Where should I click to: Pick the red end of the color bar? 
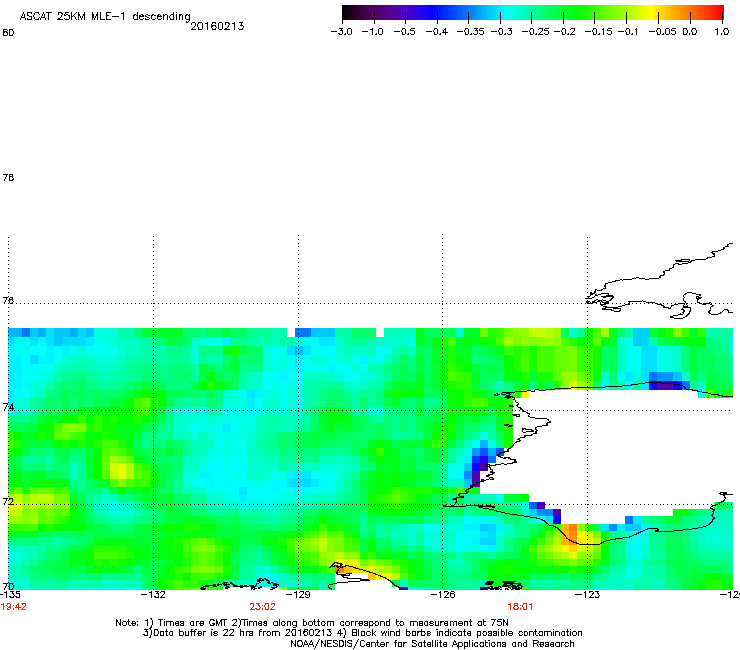pos(715,12)
